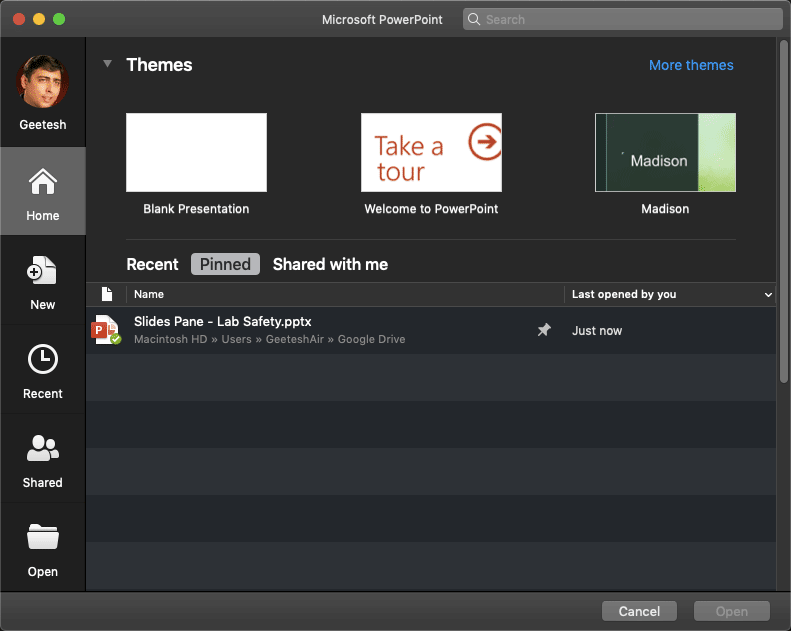Click the search magnifier icon
Viewport: 791px width, 631px height.
(x=474, y=19)
